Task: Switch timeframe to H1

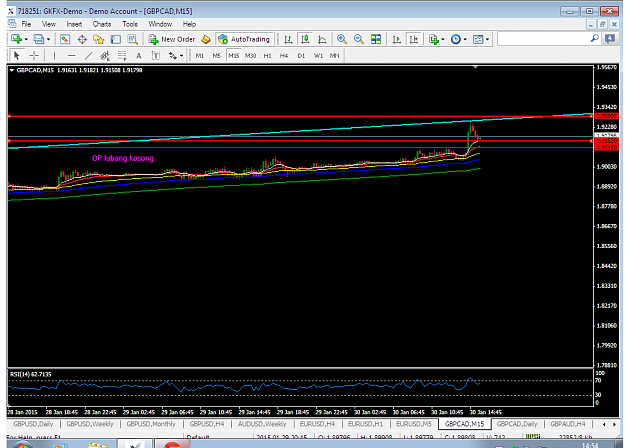Action: pyautogui.click(x=267, y=55)
